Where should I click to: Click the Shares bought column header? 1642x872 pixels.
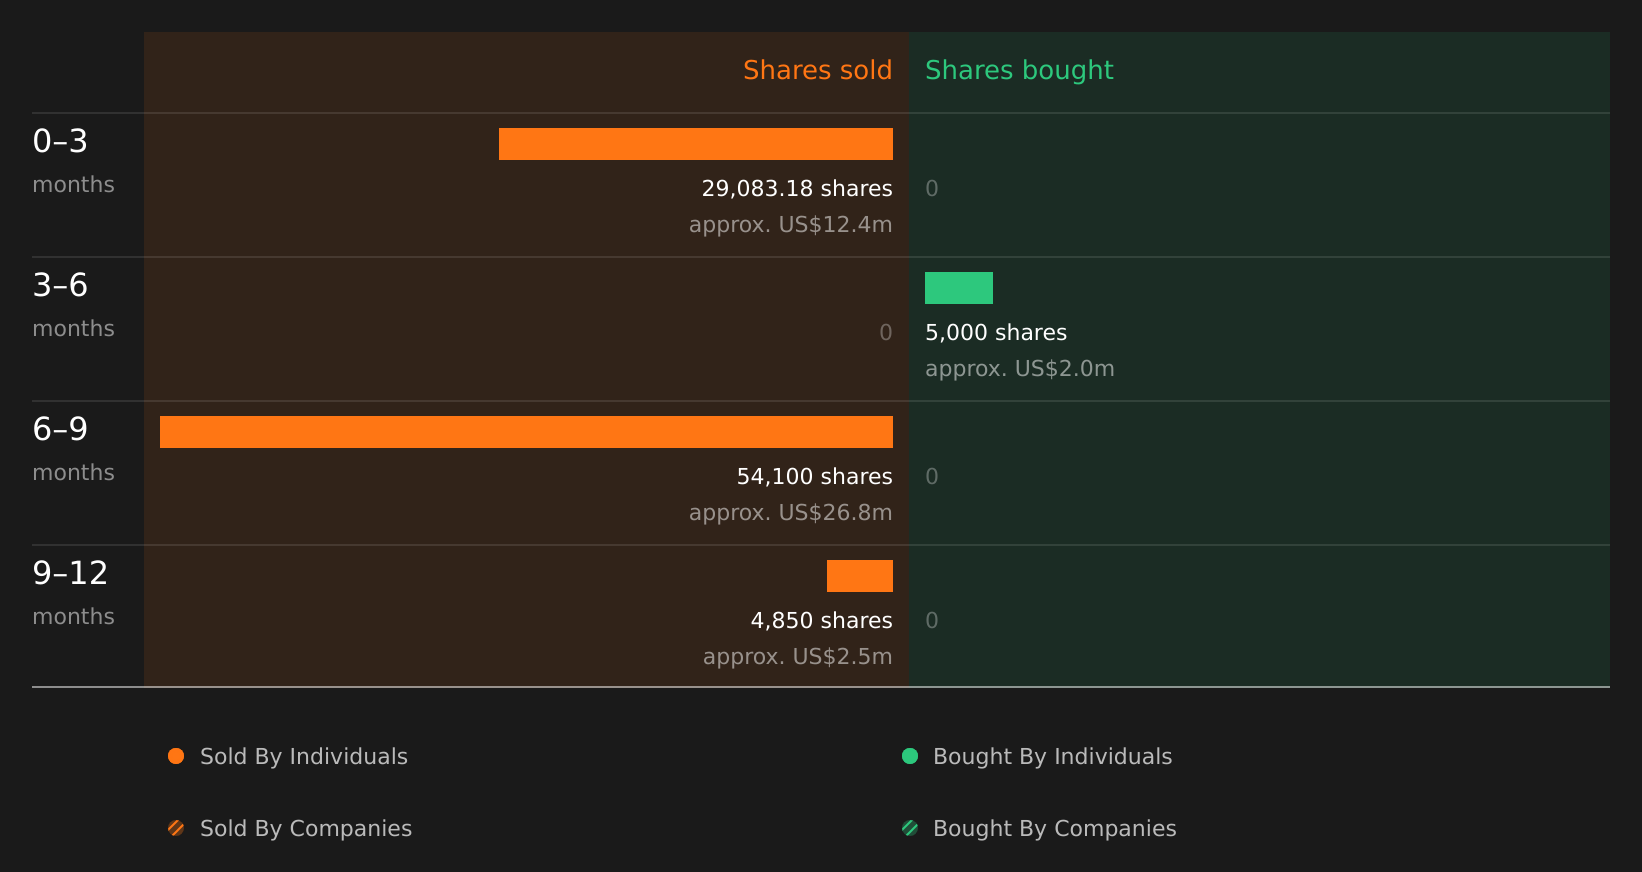click(x=1019, y=70)
